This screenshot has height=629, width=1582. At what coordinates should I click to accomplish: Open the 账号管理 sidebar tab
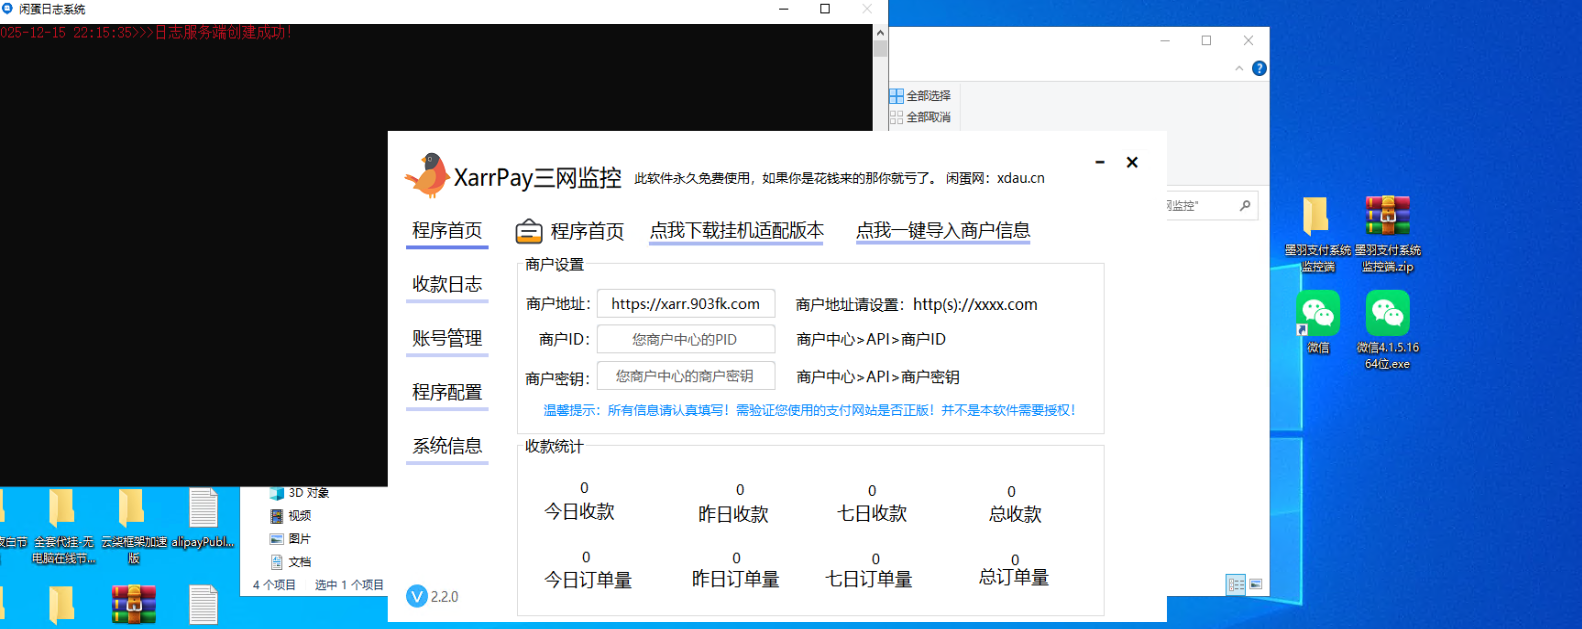(x=447, y=338)
